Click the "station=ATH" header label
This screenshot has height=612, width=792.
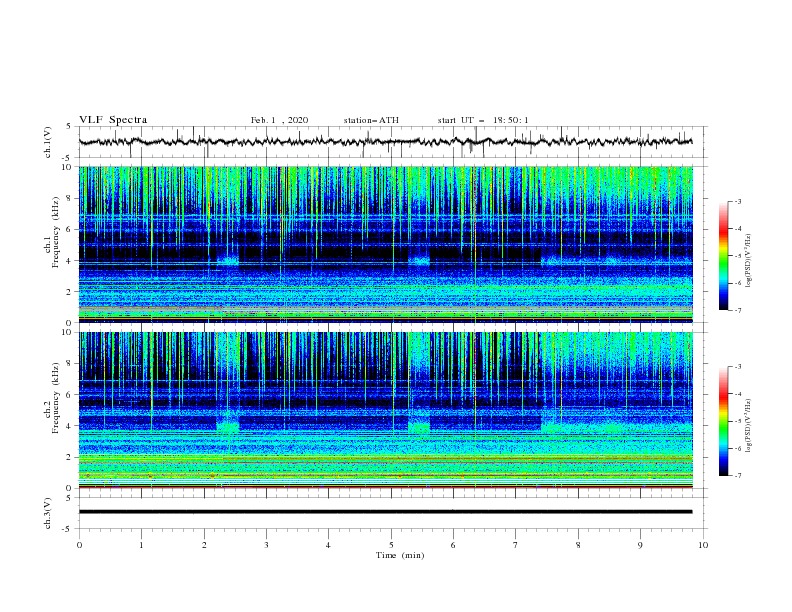click(x=371, y=120)
